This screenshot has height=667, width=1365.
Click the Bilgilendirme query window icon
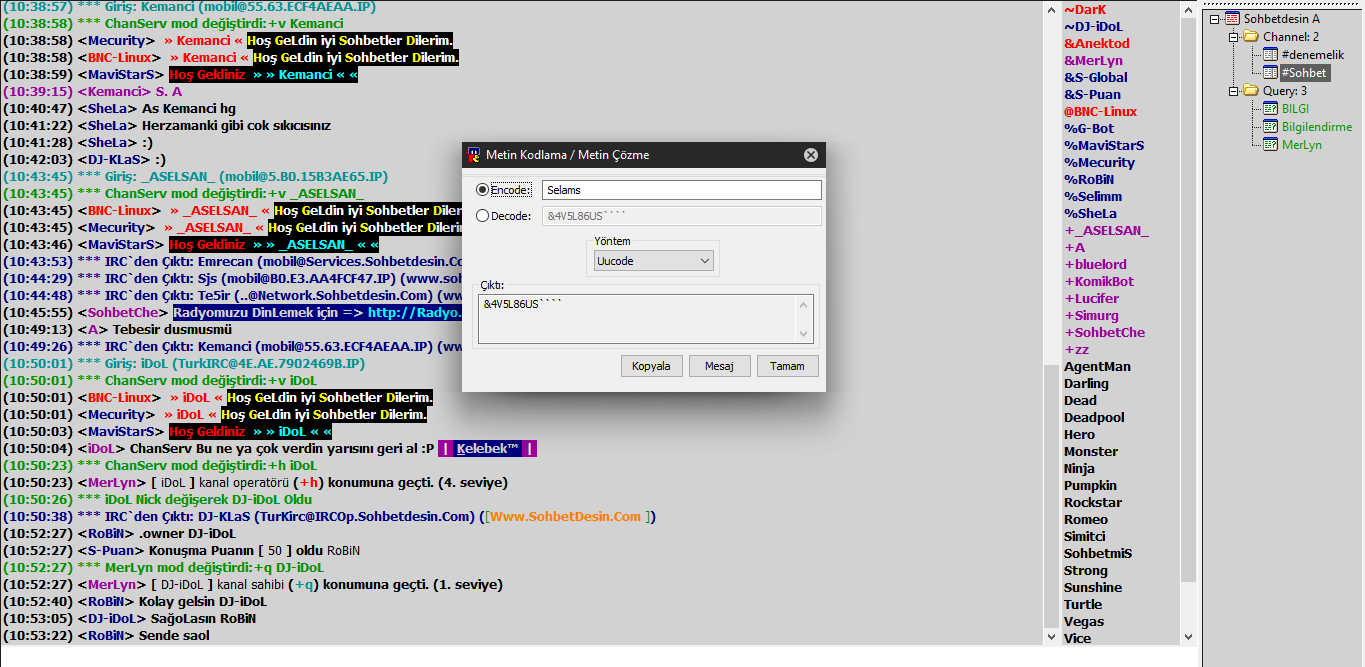coord(1270,127)
